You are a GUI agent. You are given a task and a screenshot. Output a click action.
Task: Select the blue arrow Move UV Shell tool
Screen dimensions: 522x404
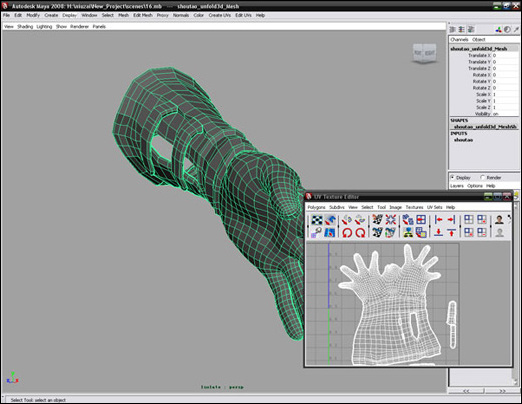coord(330,220)
